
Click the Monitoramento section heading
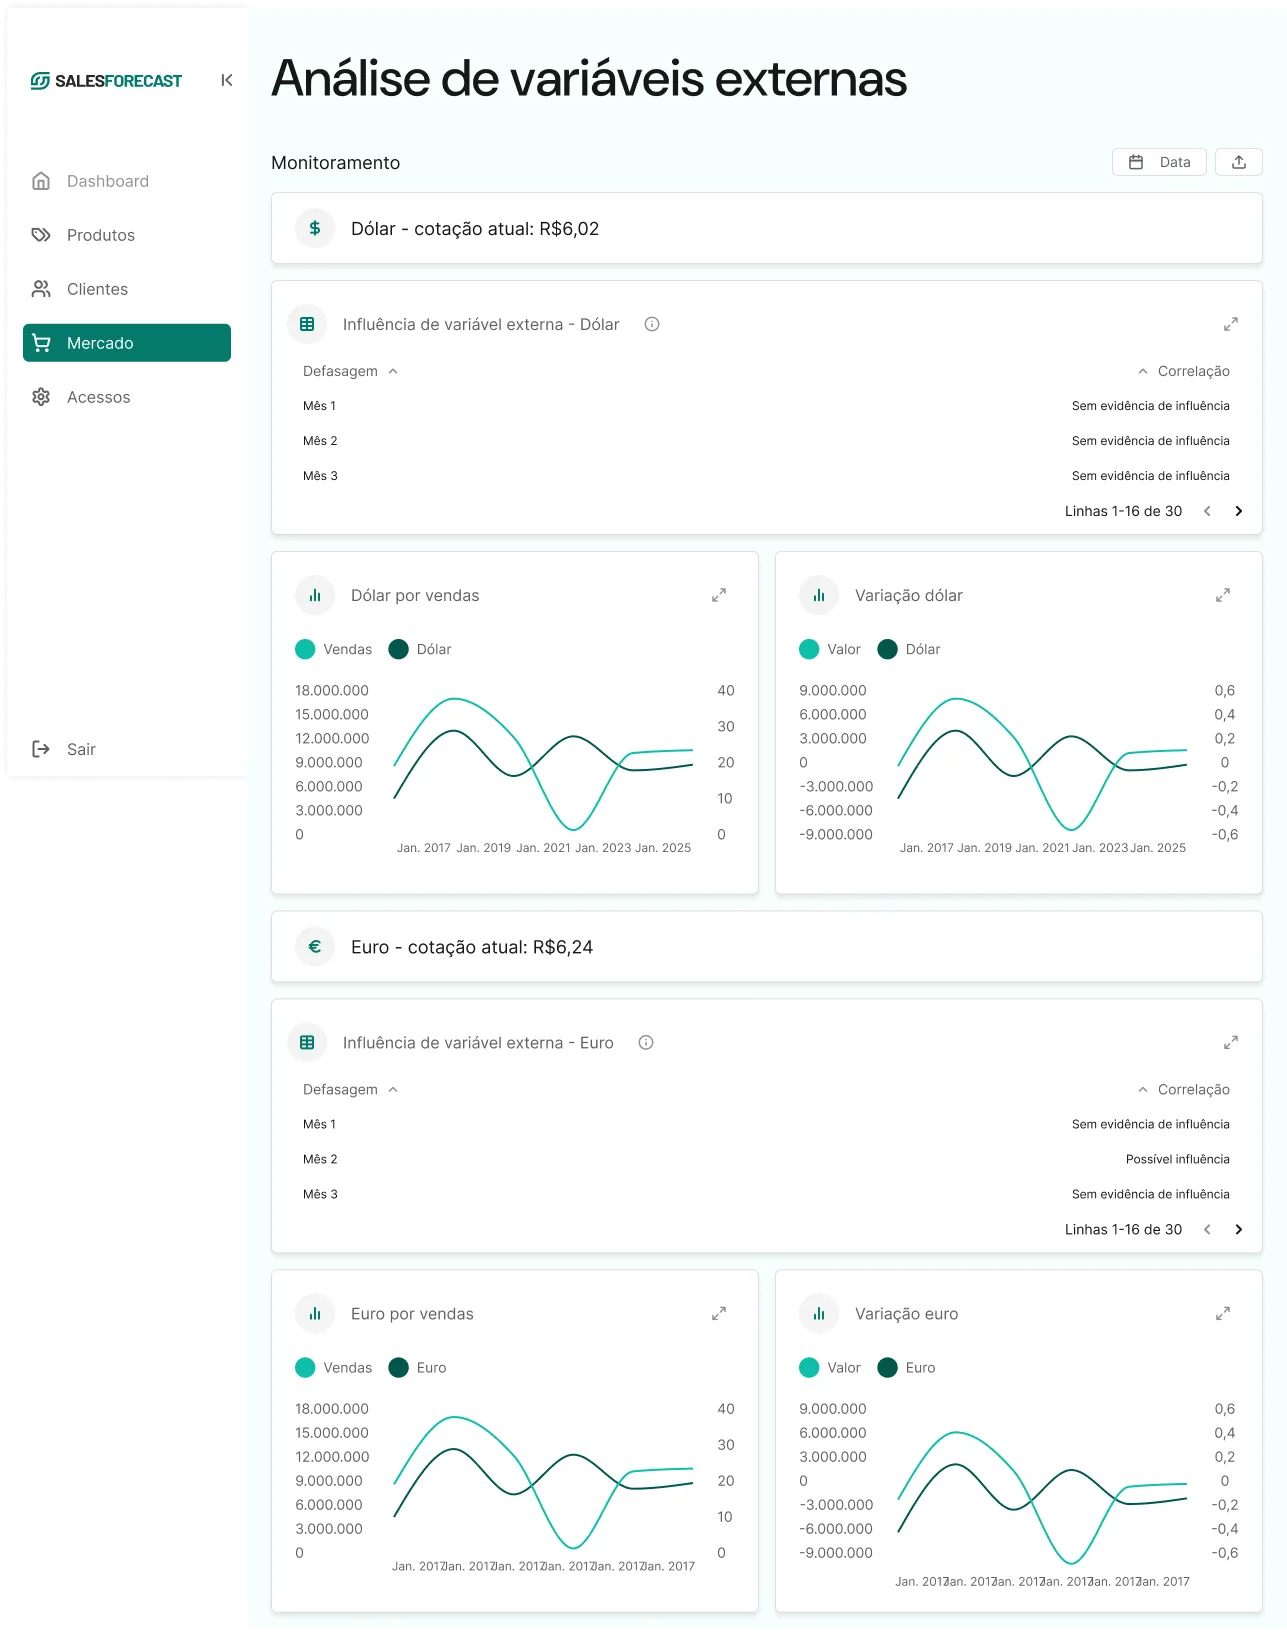tap(336, 162)
